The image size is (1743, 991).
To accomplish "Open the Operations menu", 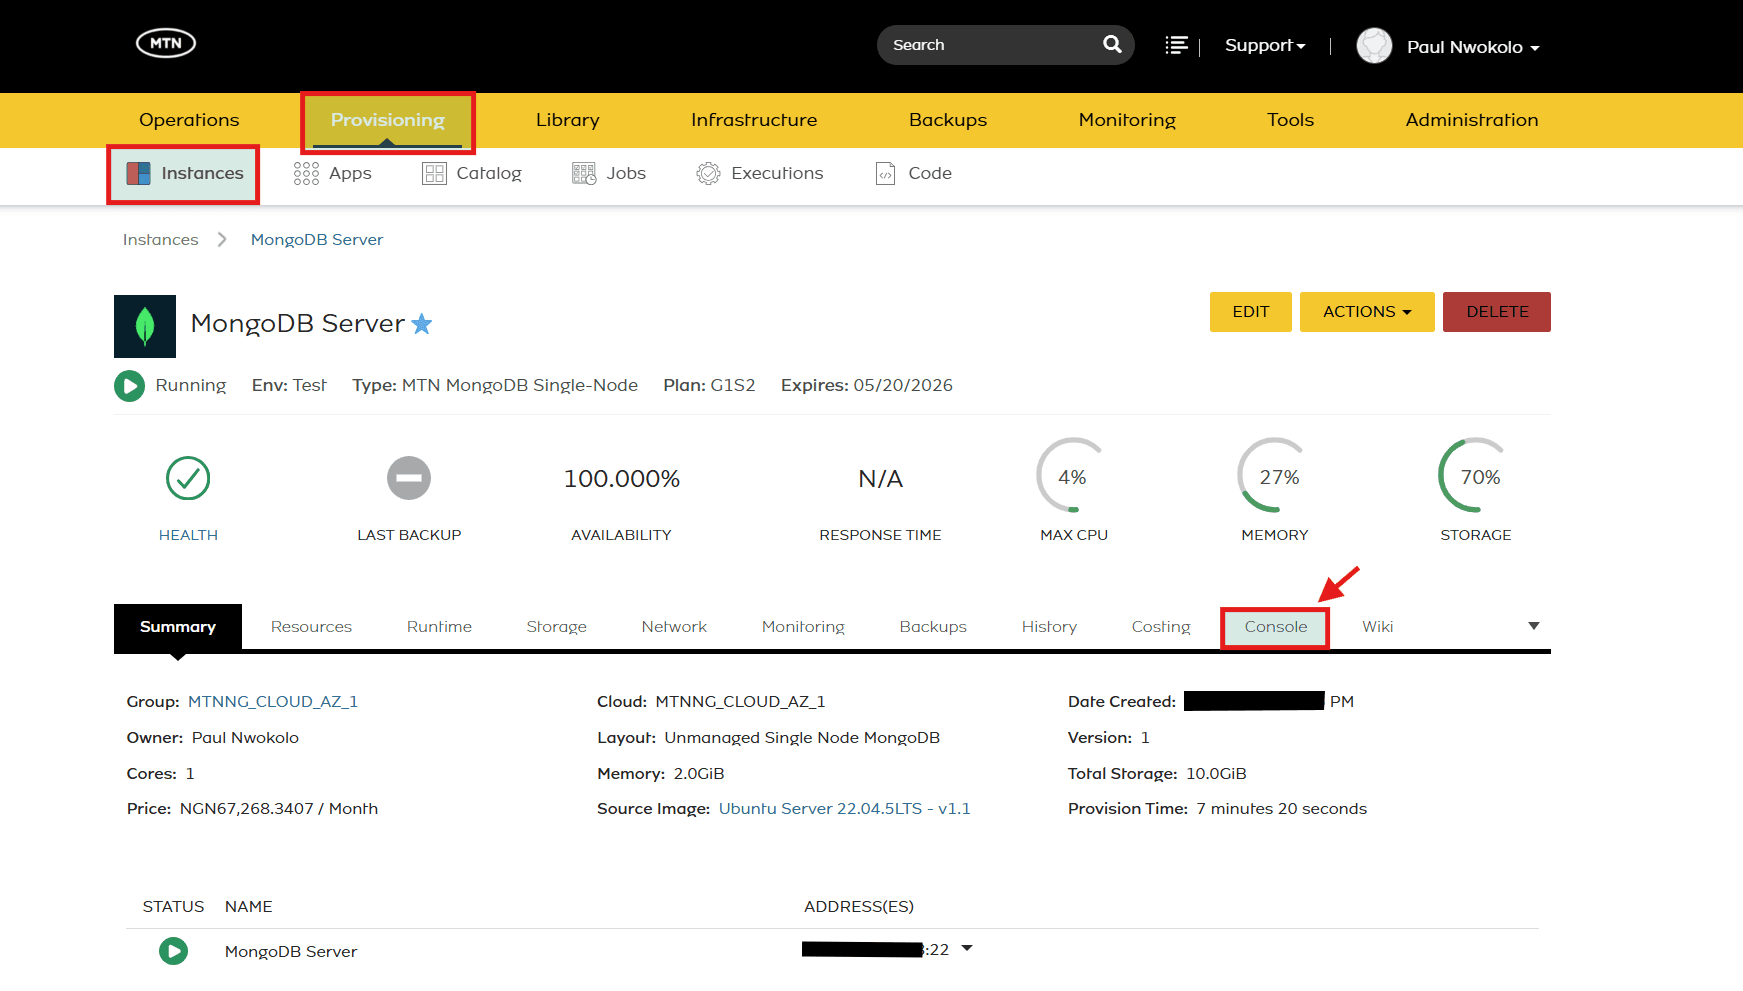I will point(189,120).
